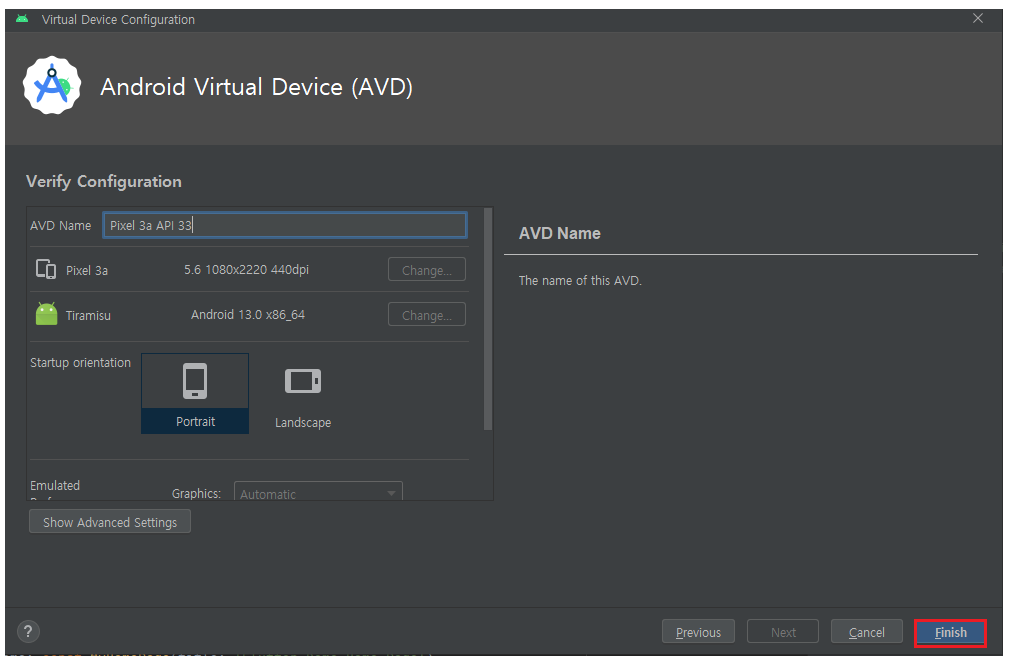Go back with the Previous button
1012x665 pixels.
click(698, 632)
